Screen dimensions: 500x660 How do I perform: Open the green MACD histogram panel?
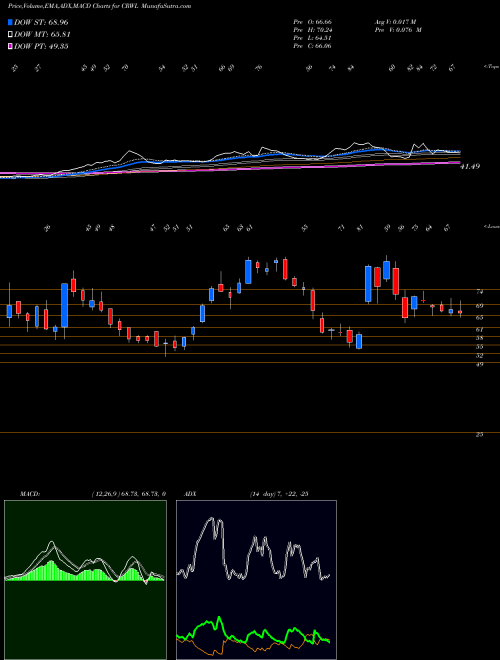[85, 580]
